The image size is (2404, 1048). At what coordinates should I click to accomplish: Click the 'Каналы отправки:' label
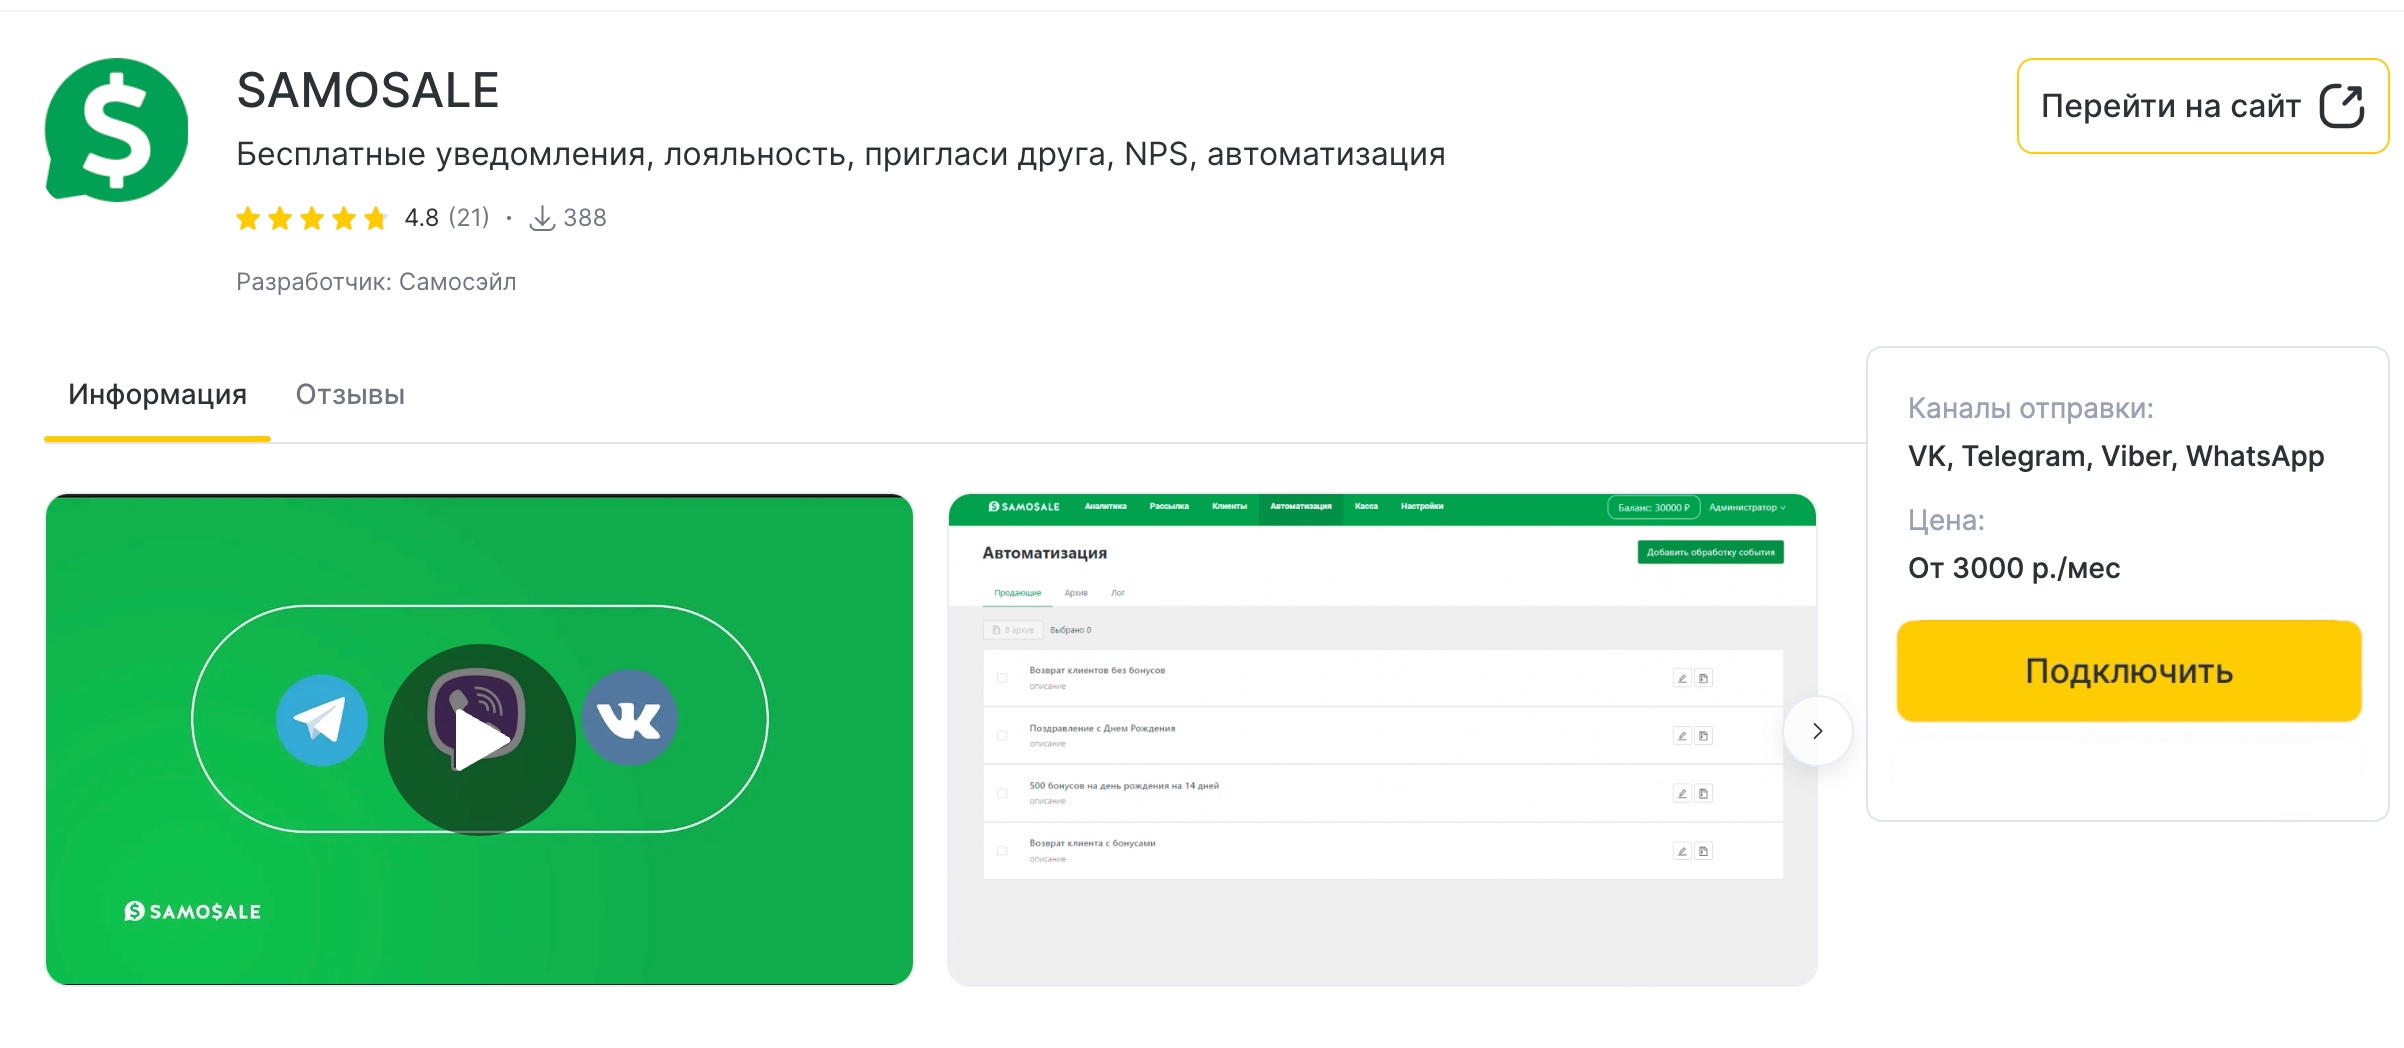(2031, 408)
